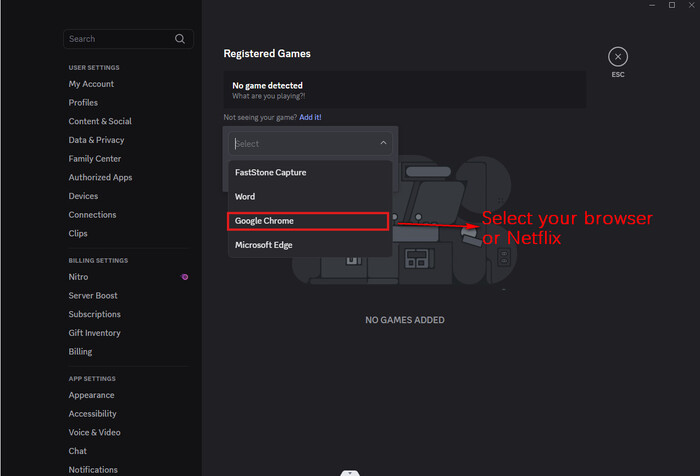This screenshot has width=700, height=476.
Task: Go to Content & Social settings
Action: (100, 121)
